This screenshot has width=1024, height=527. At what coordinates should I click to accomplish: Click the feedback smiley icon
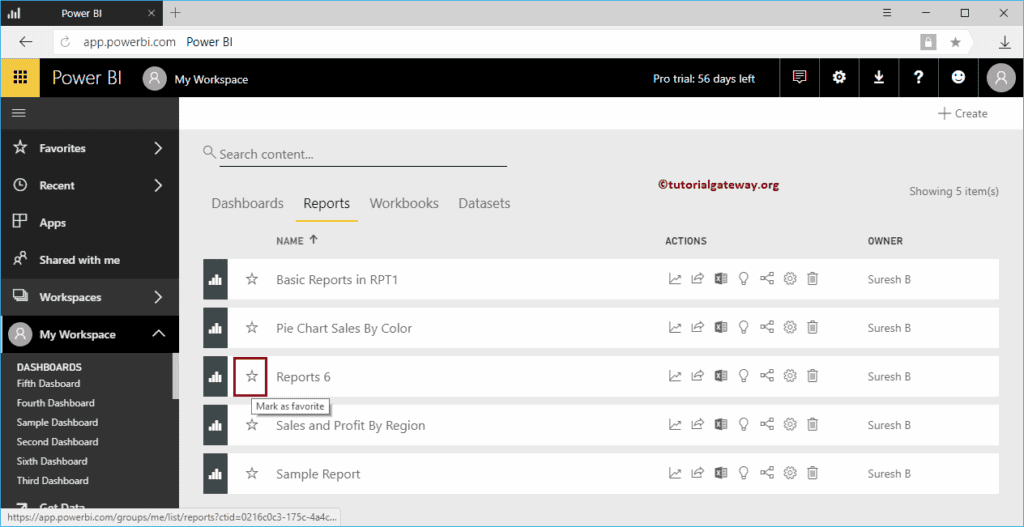point(958,78)
